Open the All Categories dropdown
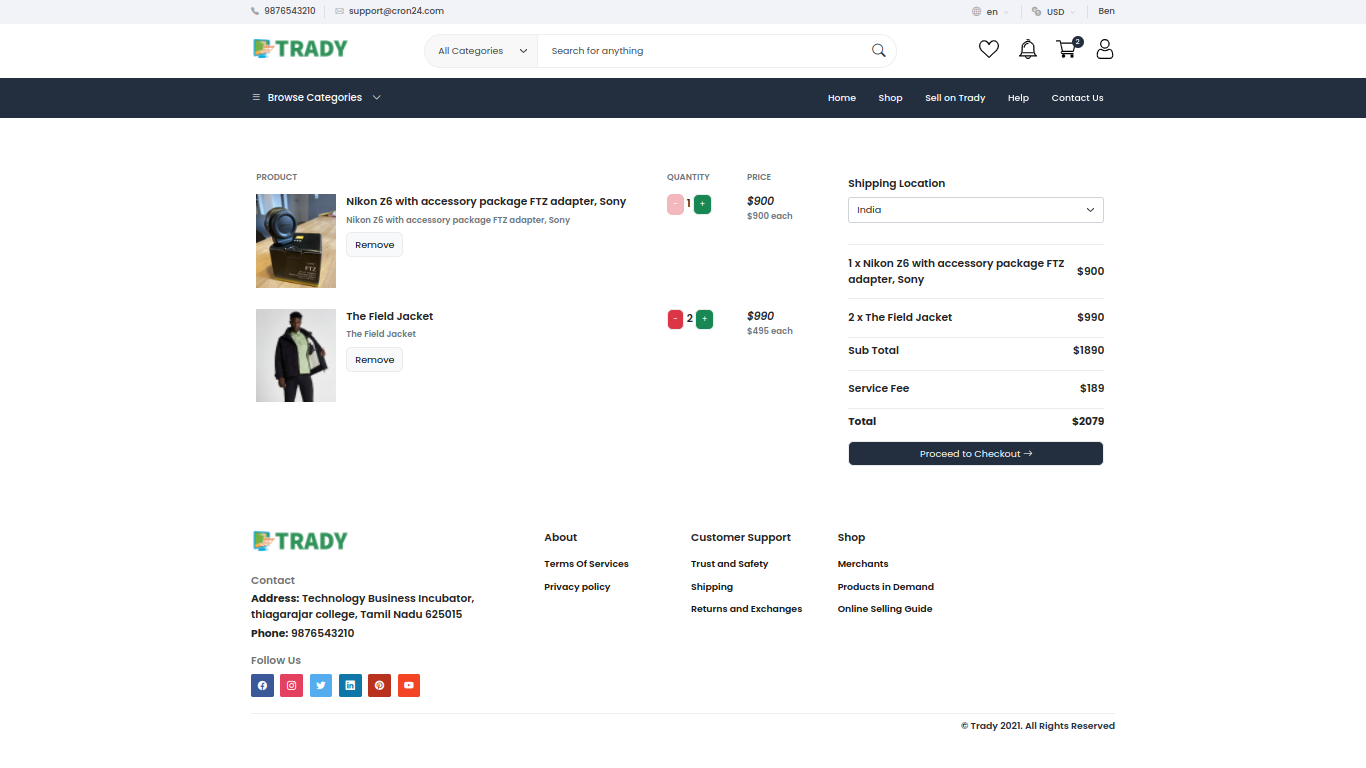The image size is (1366, 768). [x=481, y=50]
